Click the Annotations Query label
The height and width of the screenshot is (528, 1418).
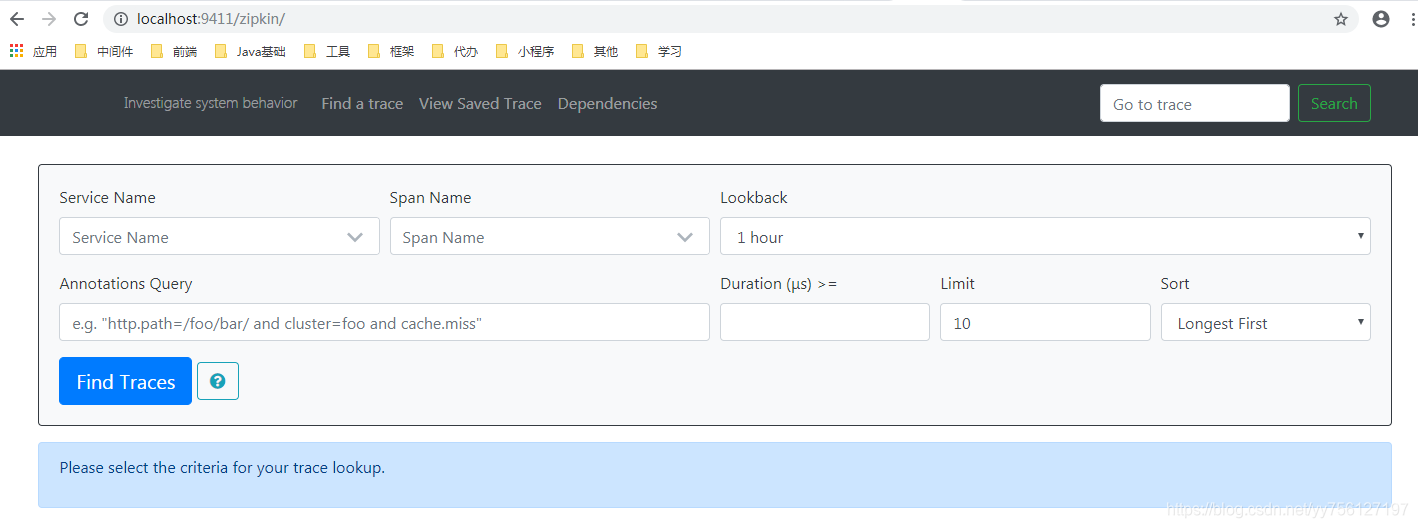(x=126, y=283)
